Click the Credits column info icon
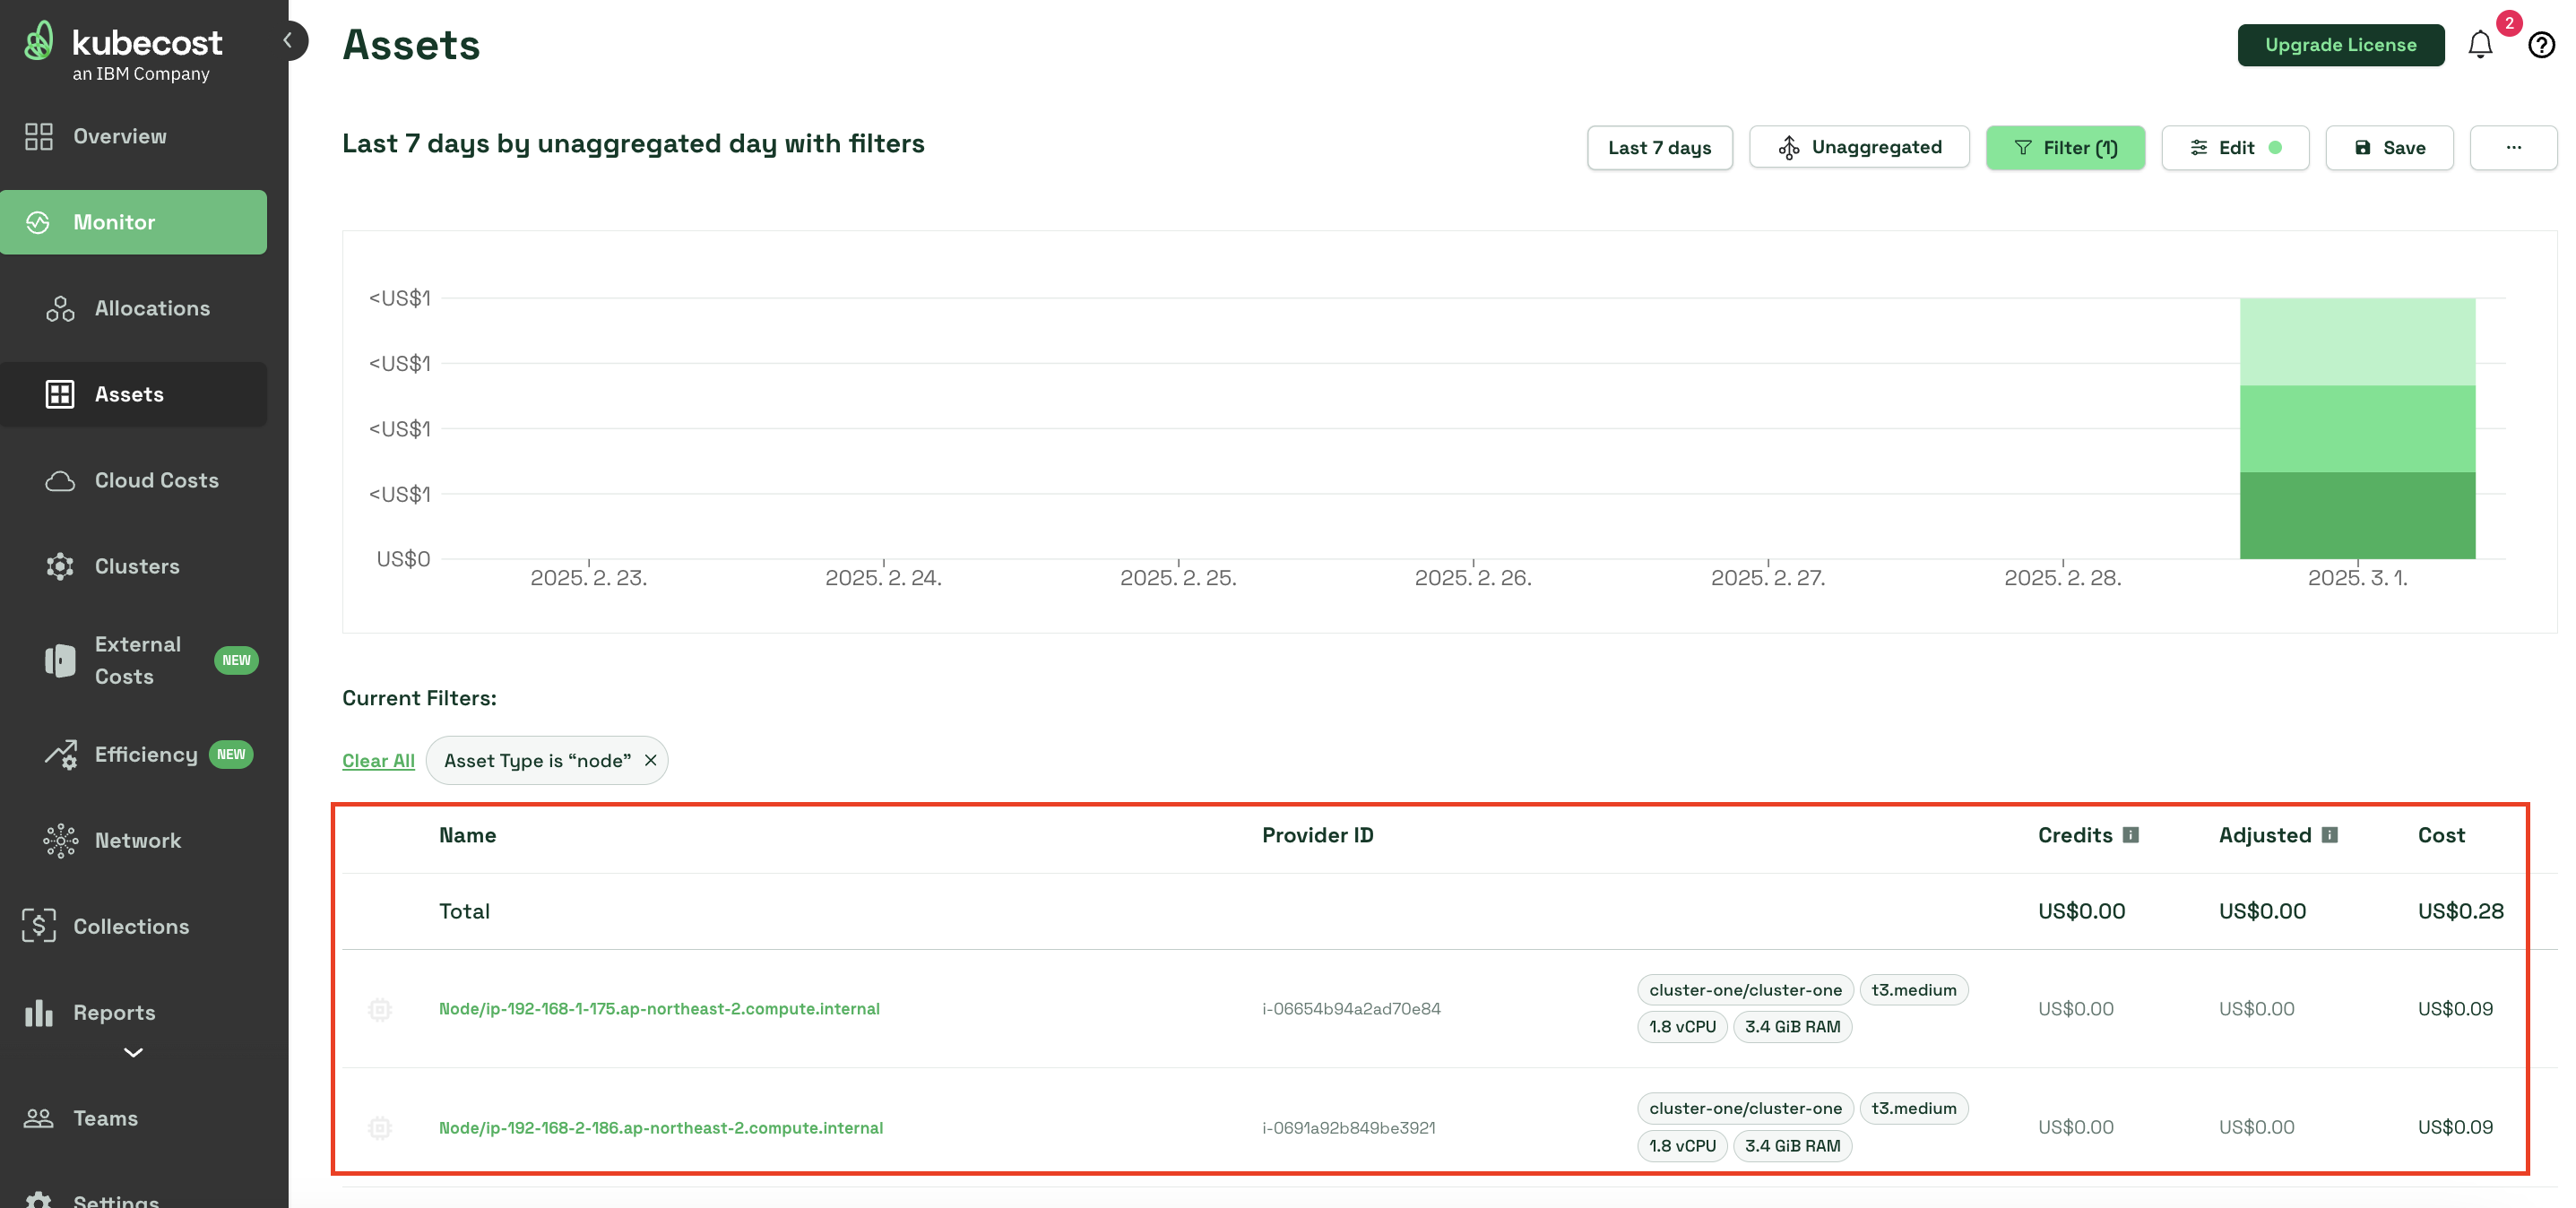Viewport: 2576px width, 1208px height. 2131,835
